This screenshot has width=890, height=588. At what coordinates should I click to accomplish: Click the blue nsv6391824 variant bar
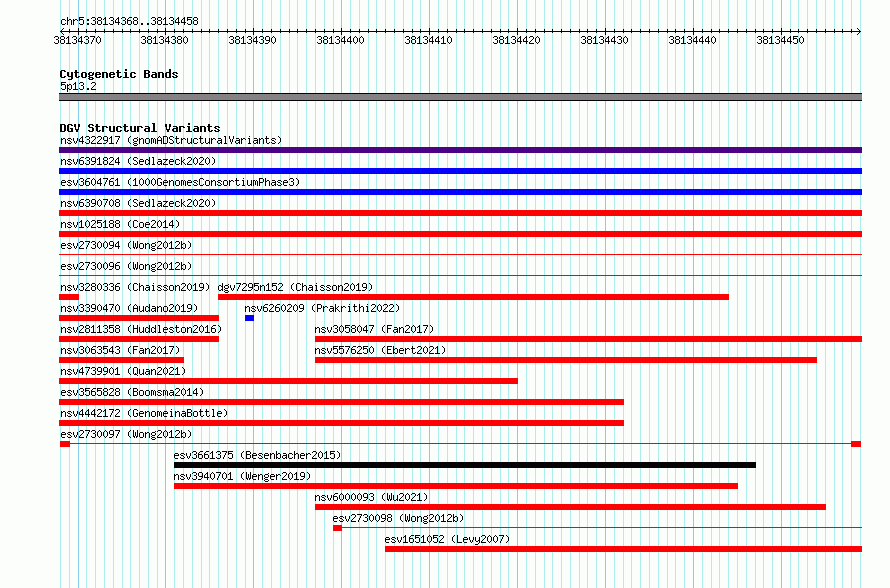pos(460,171)
